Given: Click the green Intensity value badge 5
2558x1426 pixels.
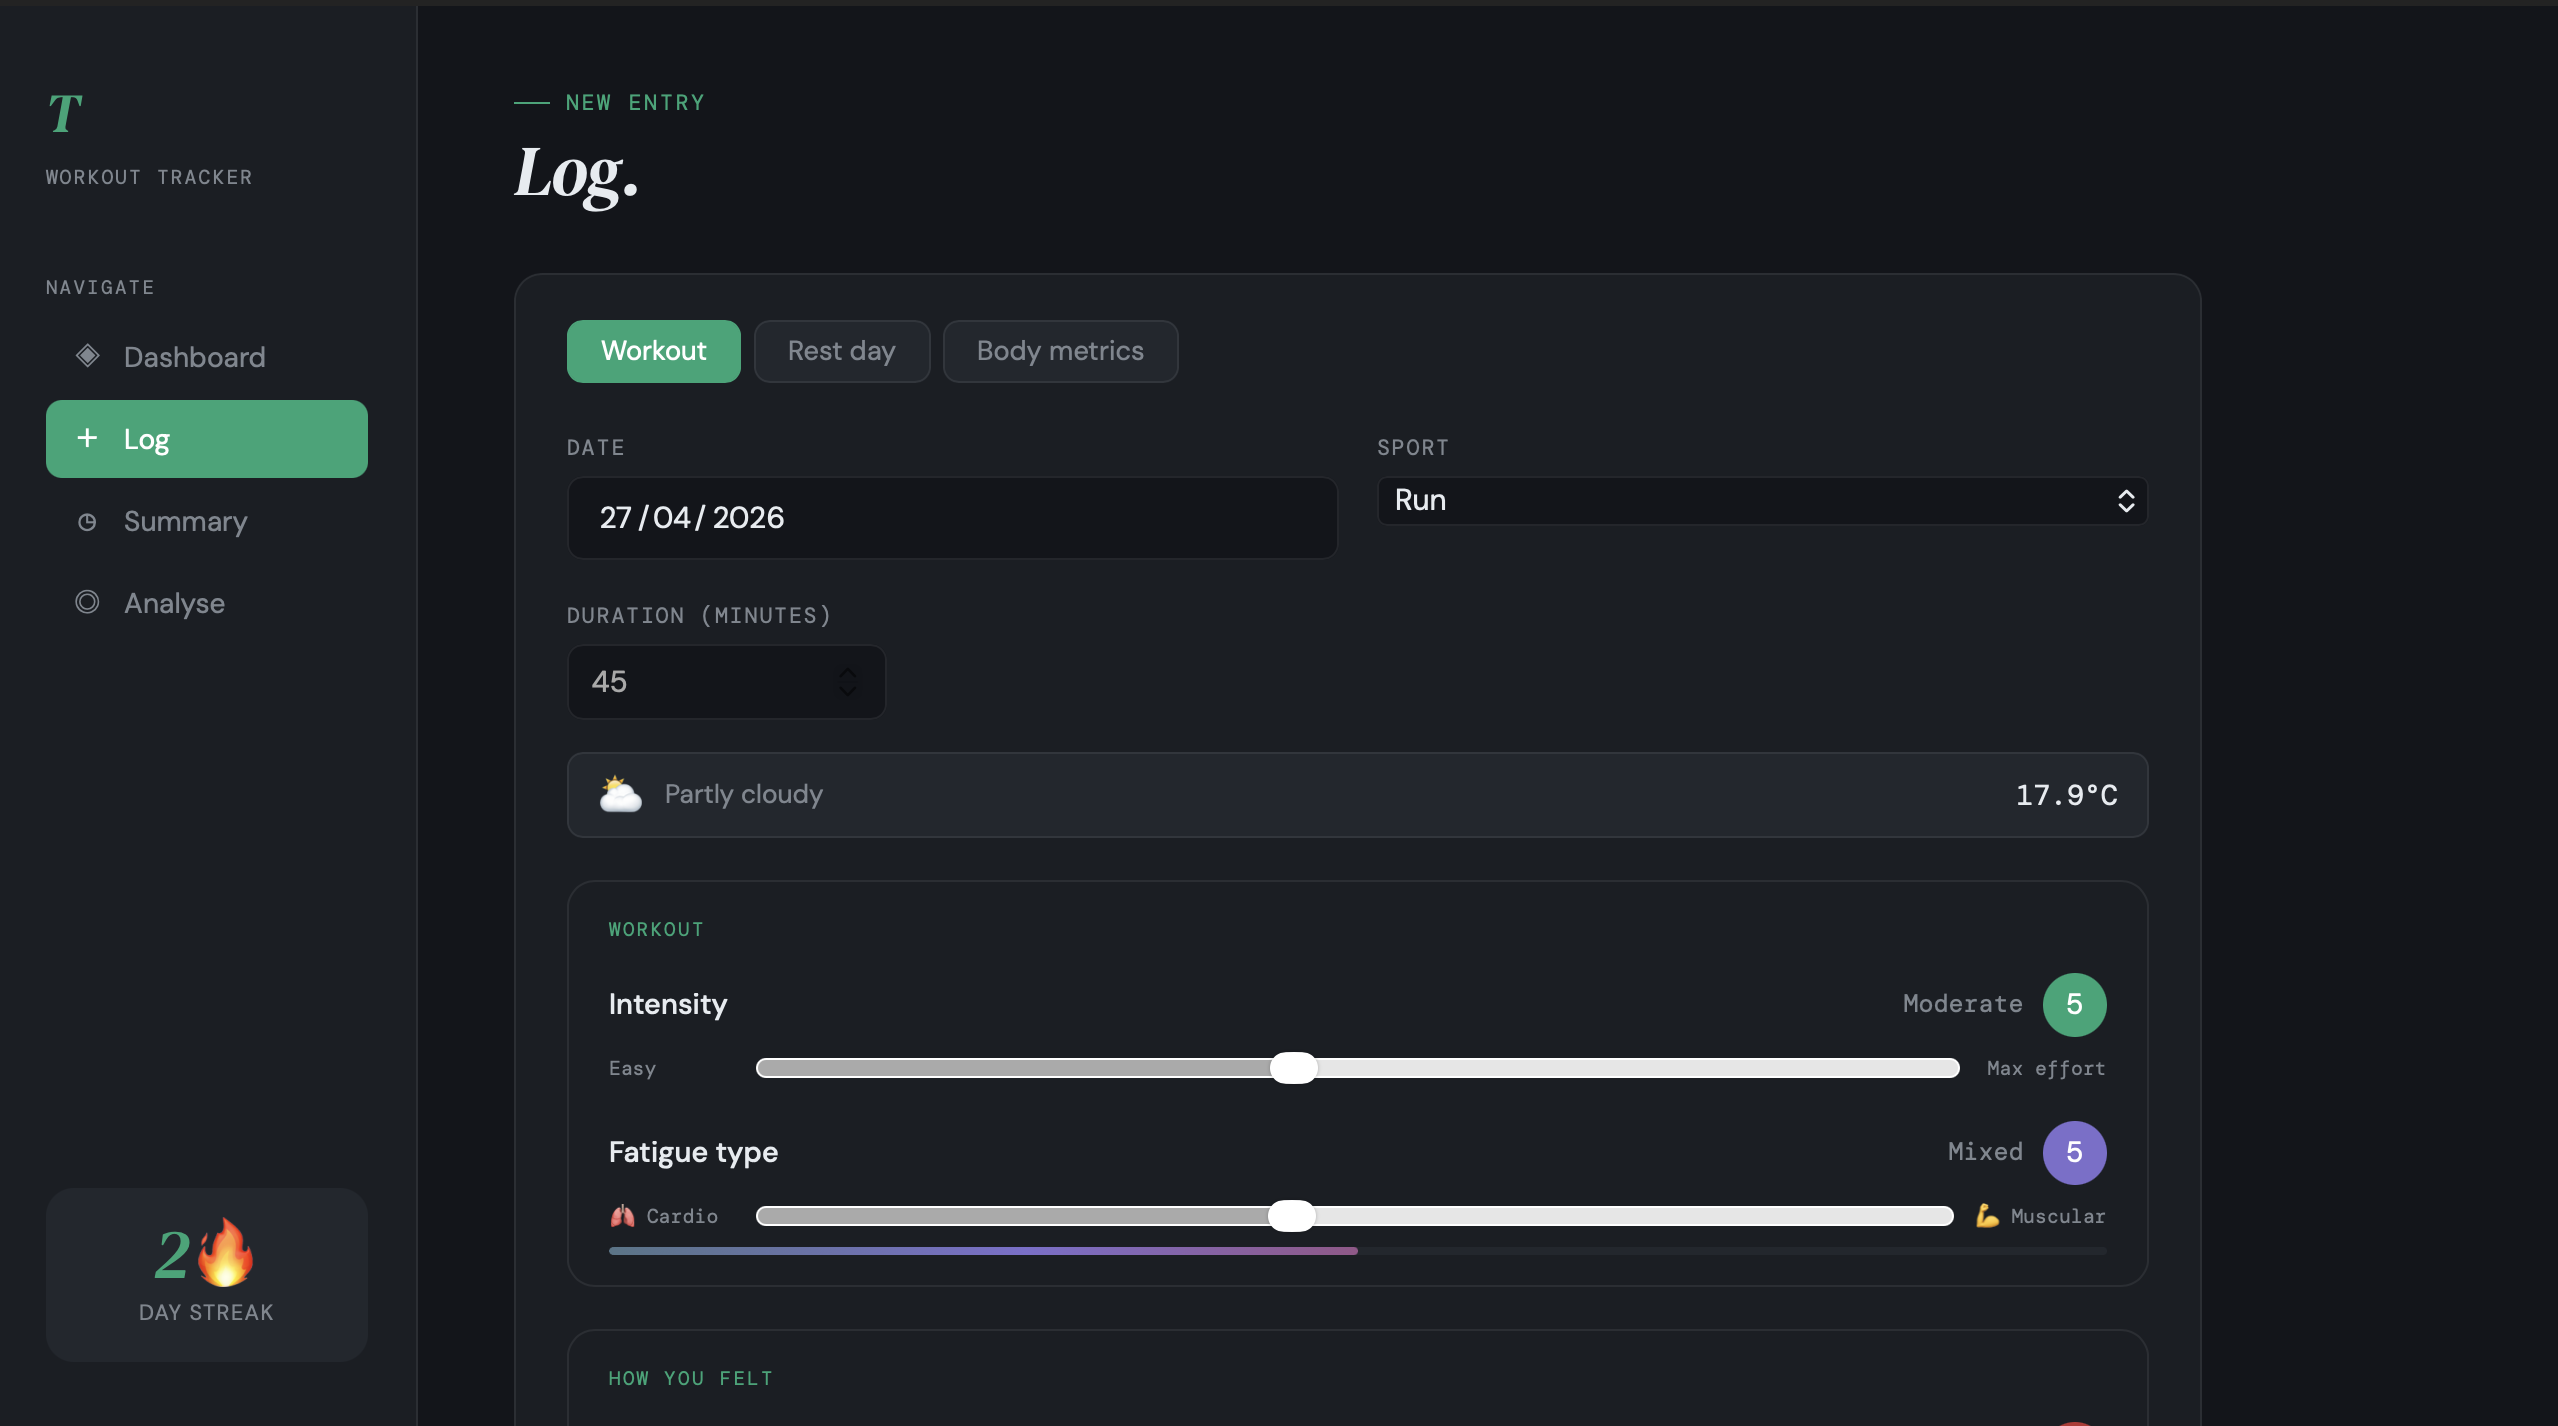Looking at the screenshot, I should pos(2075,1004).
